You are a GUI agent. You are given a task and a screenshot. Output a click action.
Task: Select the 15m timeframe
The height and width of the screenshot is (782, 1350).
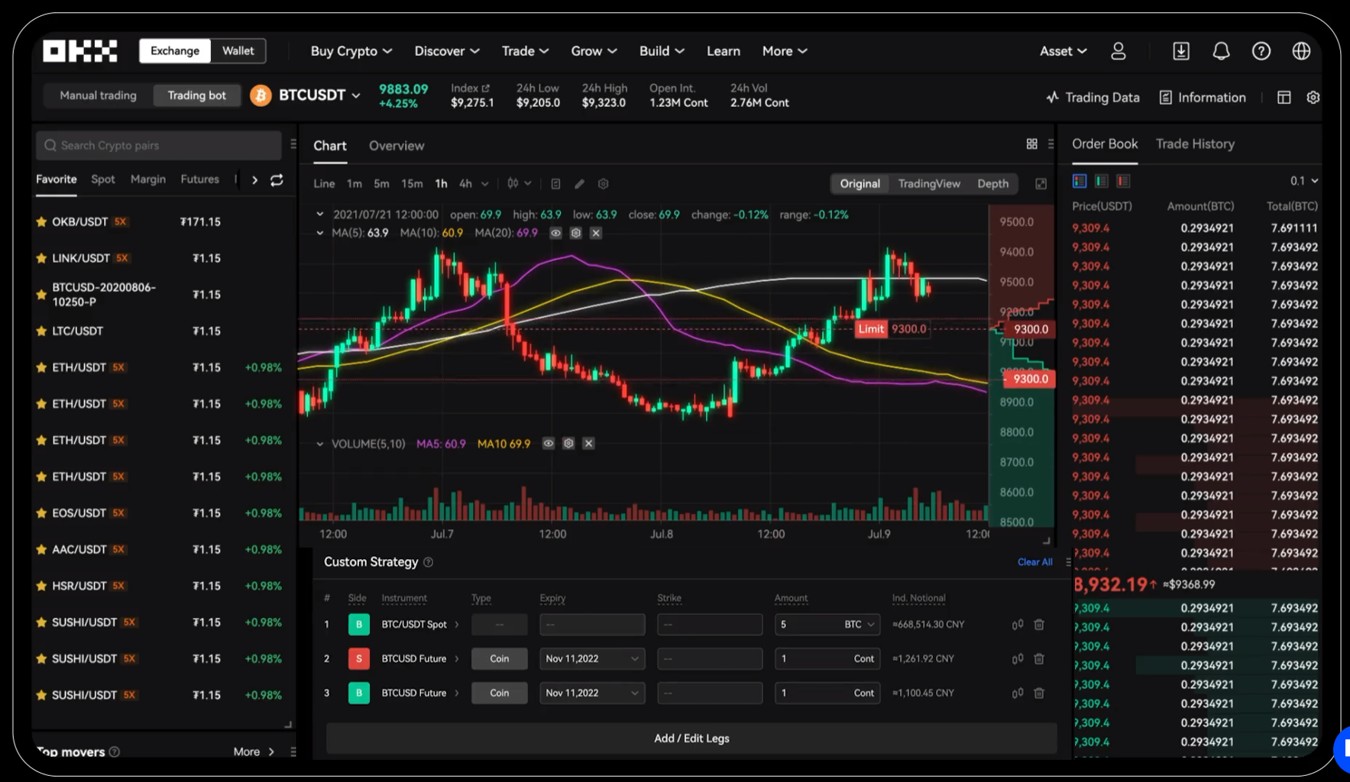pyautogui.click(x=412, y=184)
